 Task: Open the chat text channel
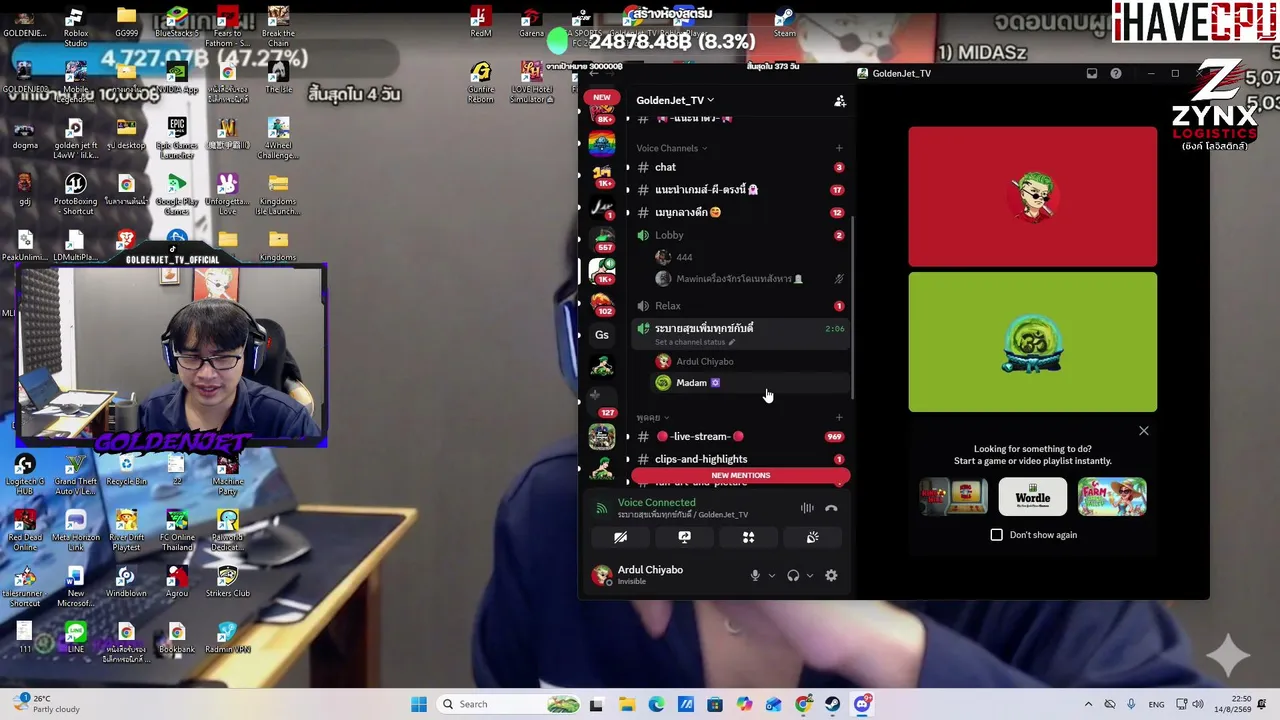click(x=740, y=167)
